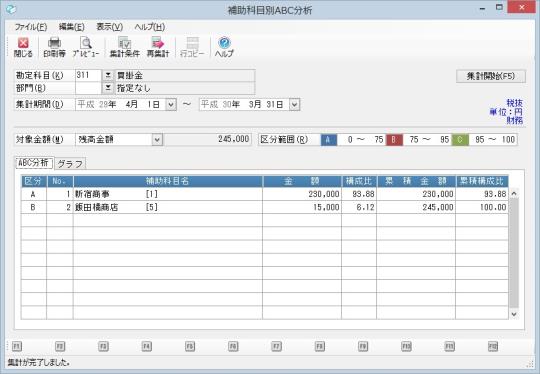540x374 pixels.
Task: Click the 勘定科目 code field 311
Action: click(x=88, y=75)
